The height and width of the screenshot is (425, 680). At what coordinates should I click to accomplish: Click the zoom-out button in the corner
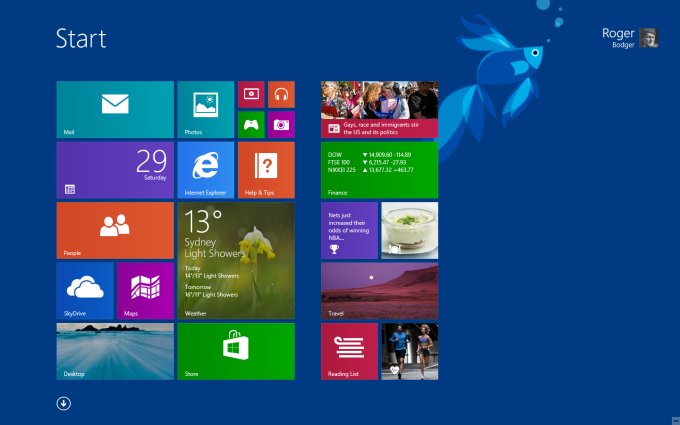point(675,421)
